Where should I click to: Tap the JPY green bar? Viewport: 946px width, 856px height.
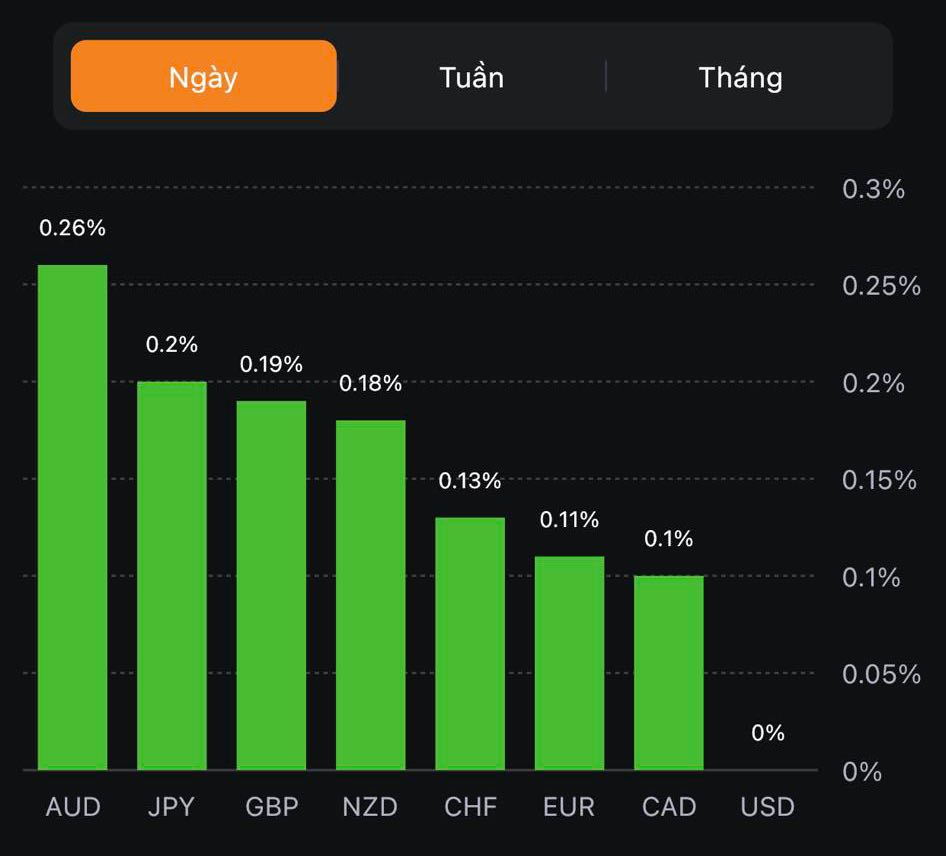(172, 575)
